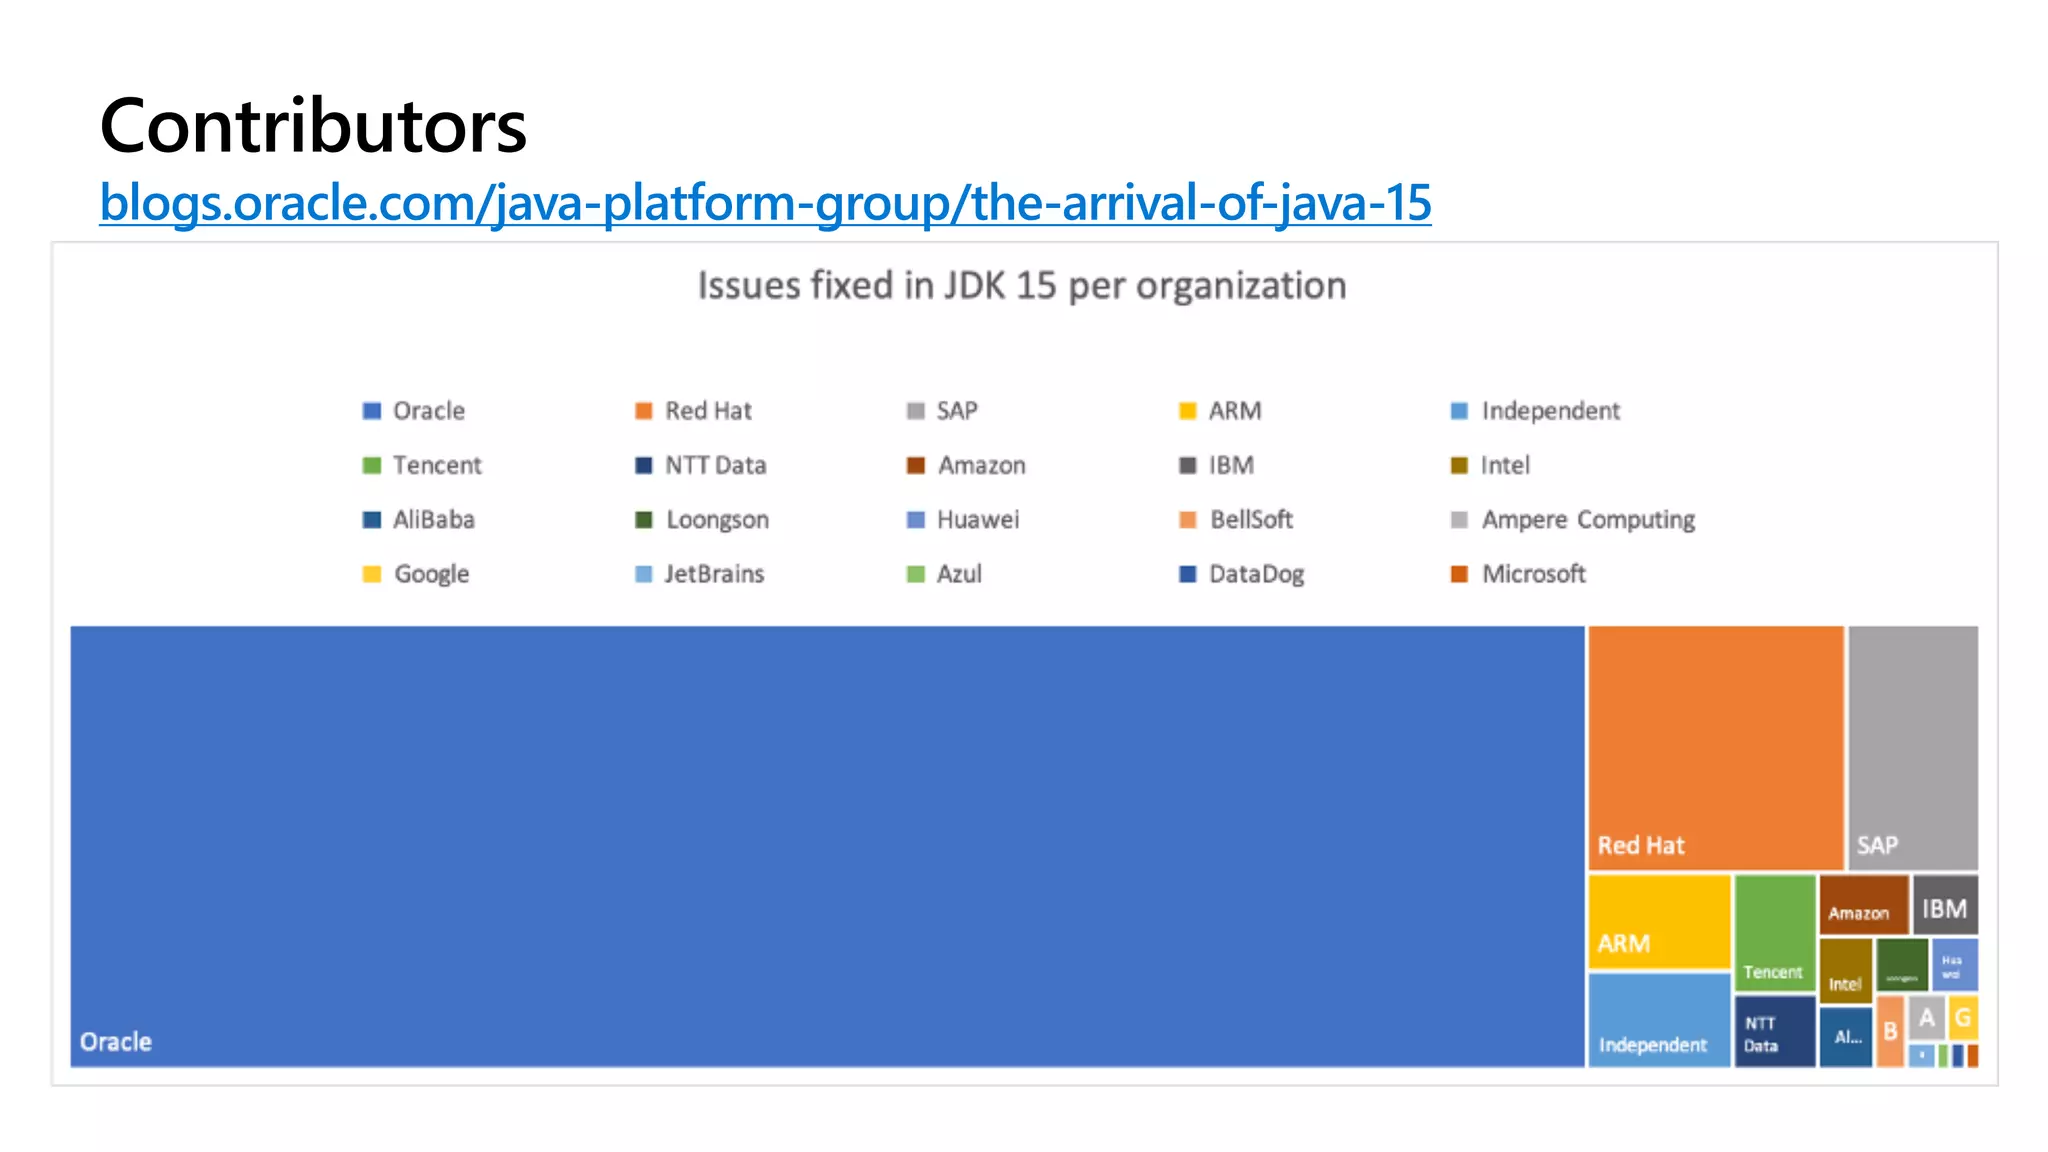Screen dimensions: 2048x1152
Task: Select the large Oracle treemap block
Action: pyautogui.click(x=827, y=846)
